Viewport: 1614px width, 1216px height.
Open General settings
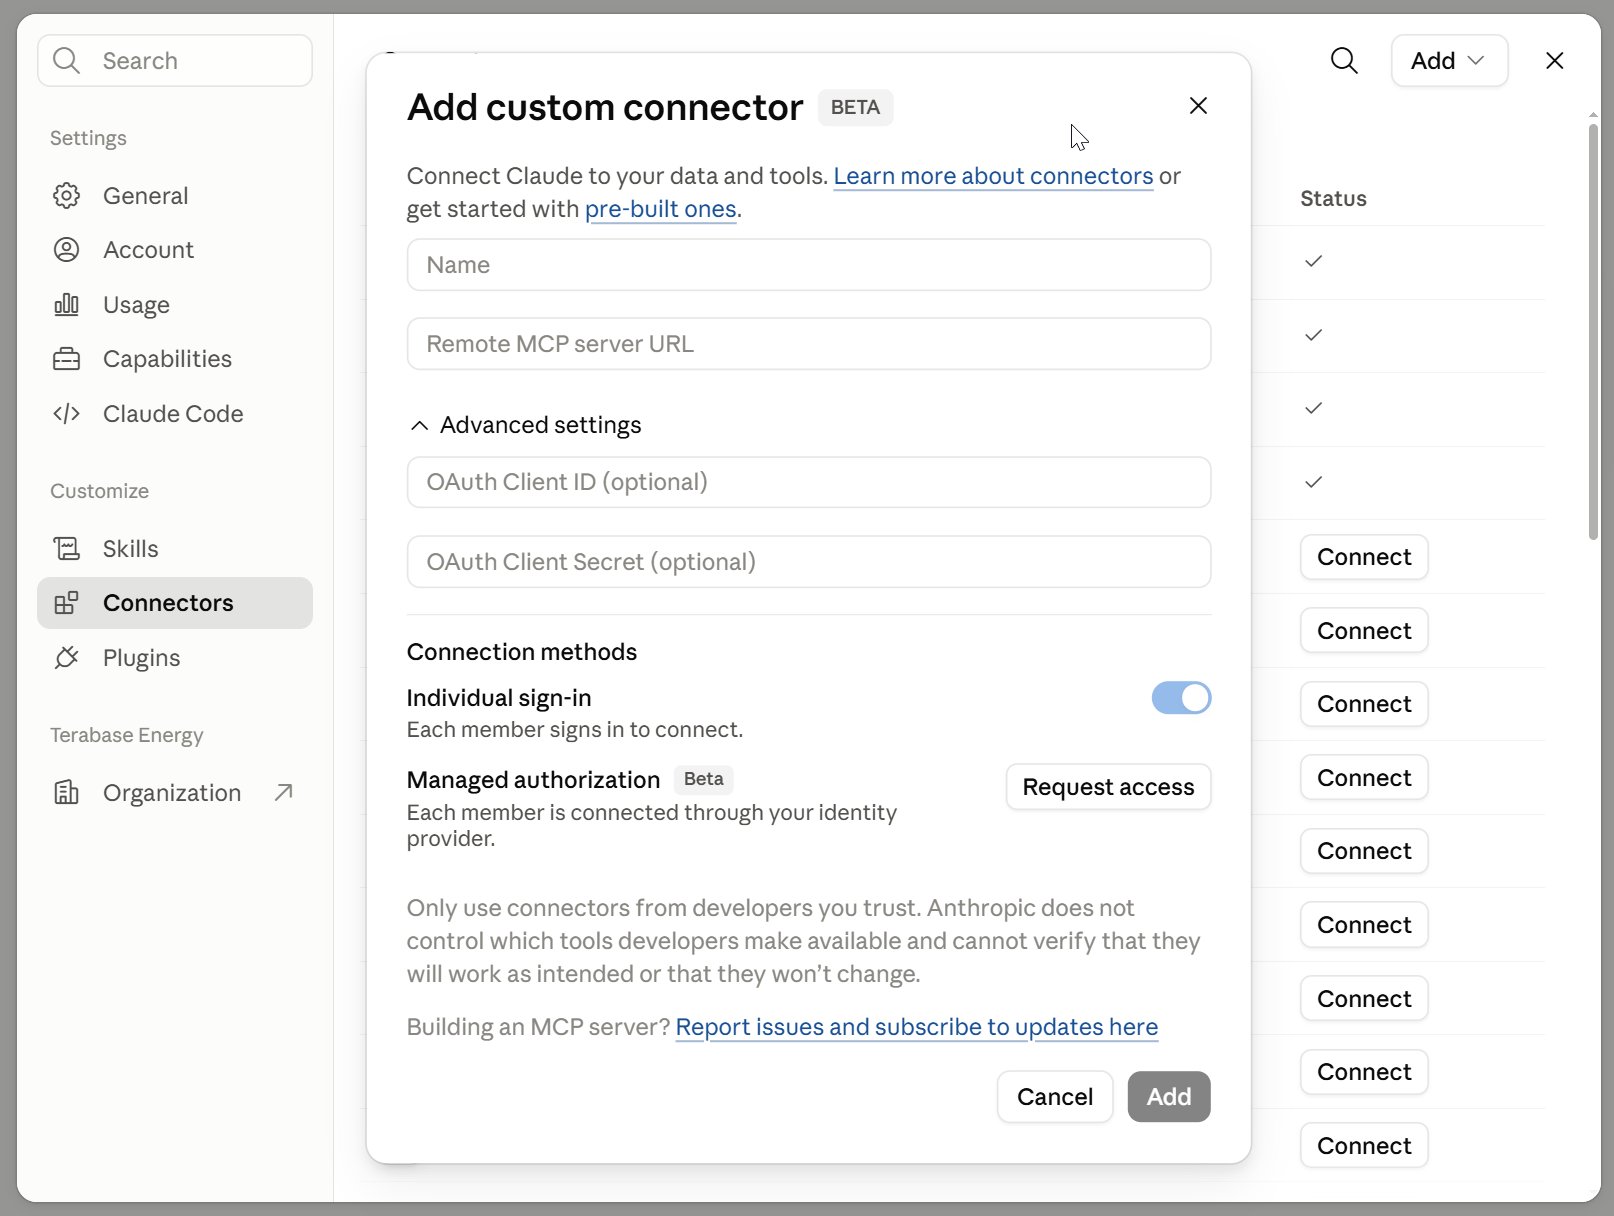point(175,195)
